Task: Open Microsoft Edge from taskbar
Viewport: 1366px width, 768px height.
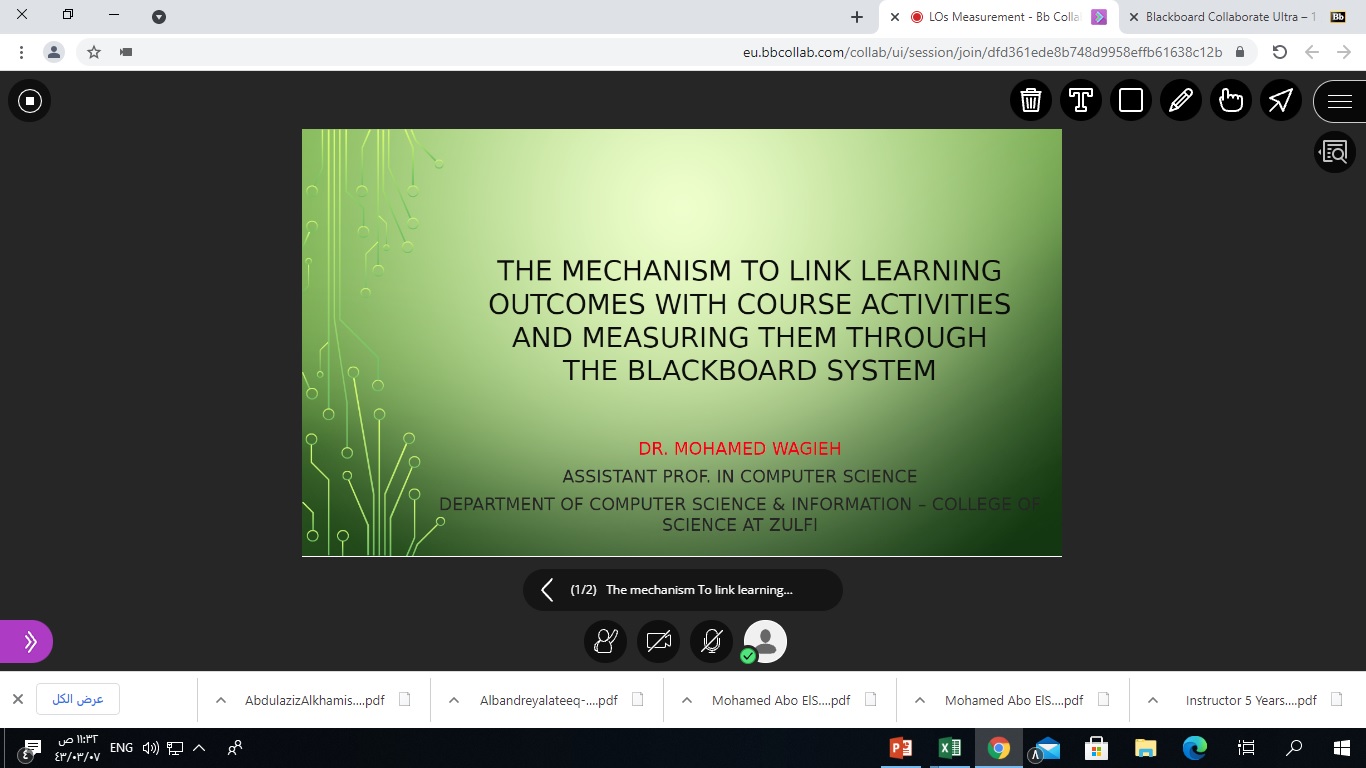Action: click(1194, 748)
